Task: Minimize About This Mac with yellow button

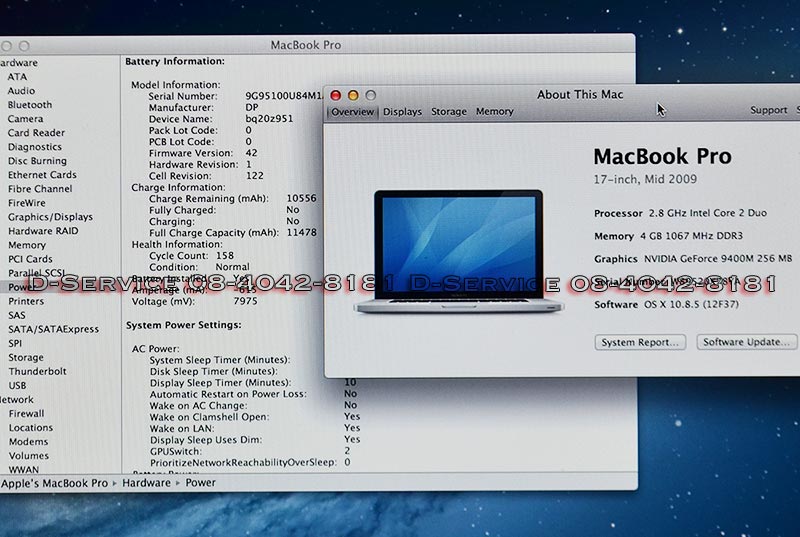Action: (x=353, y=95)
